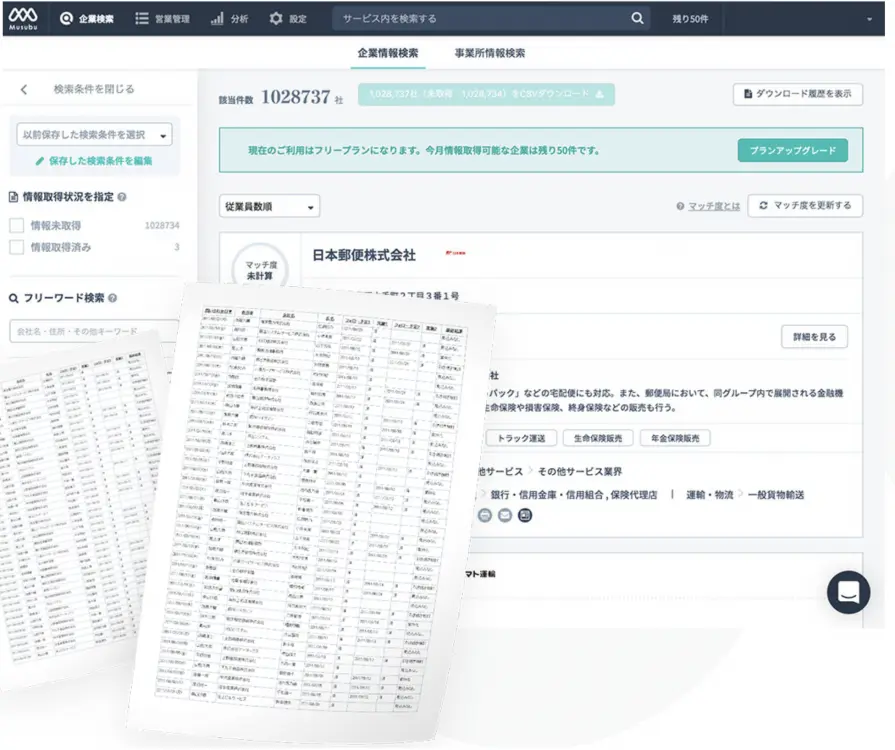
Task: Click プランアップグレード button
Action: pos(792,151)
